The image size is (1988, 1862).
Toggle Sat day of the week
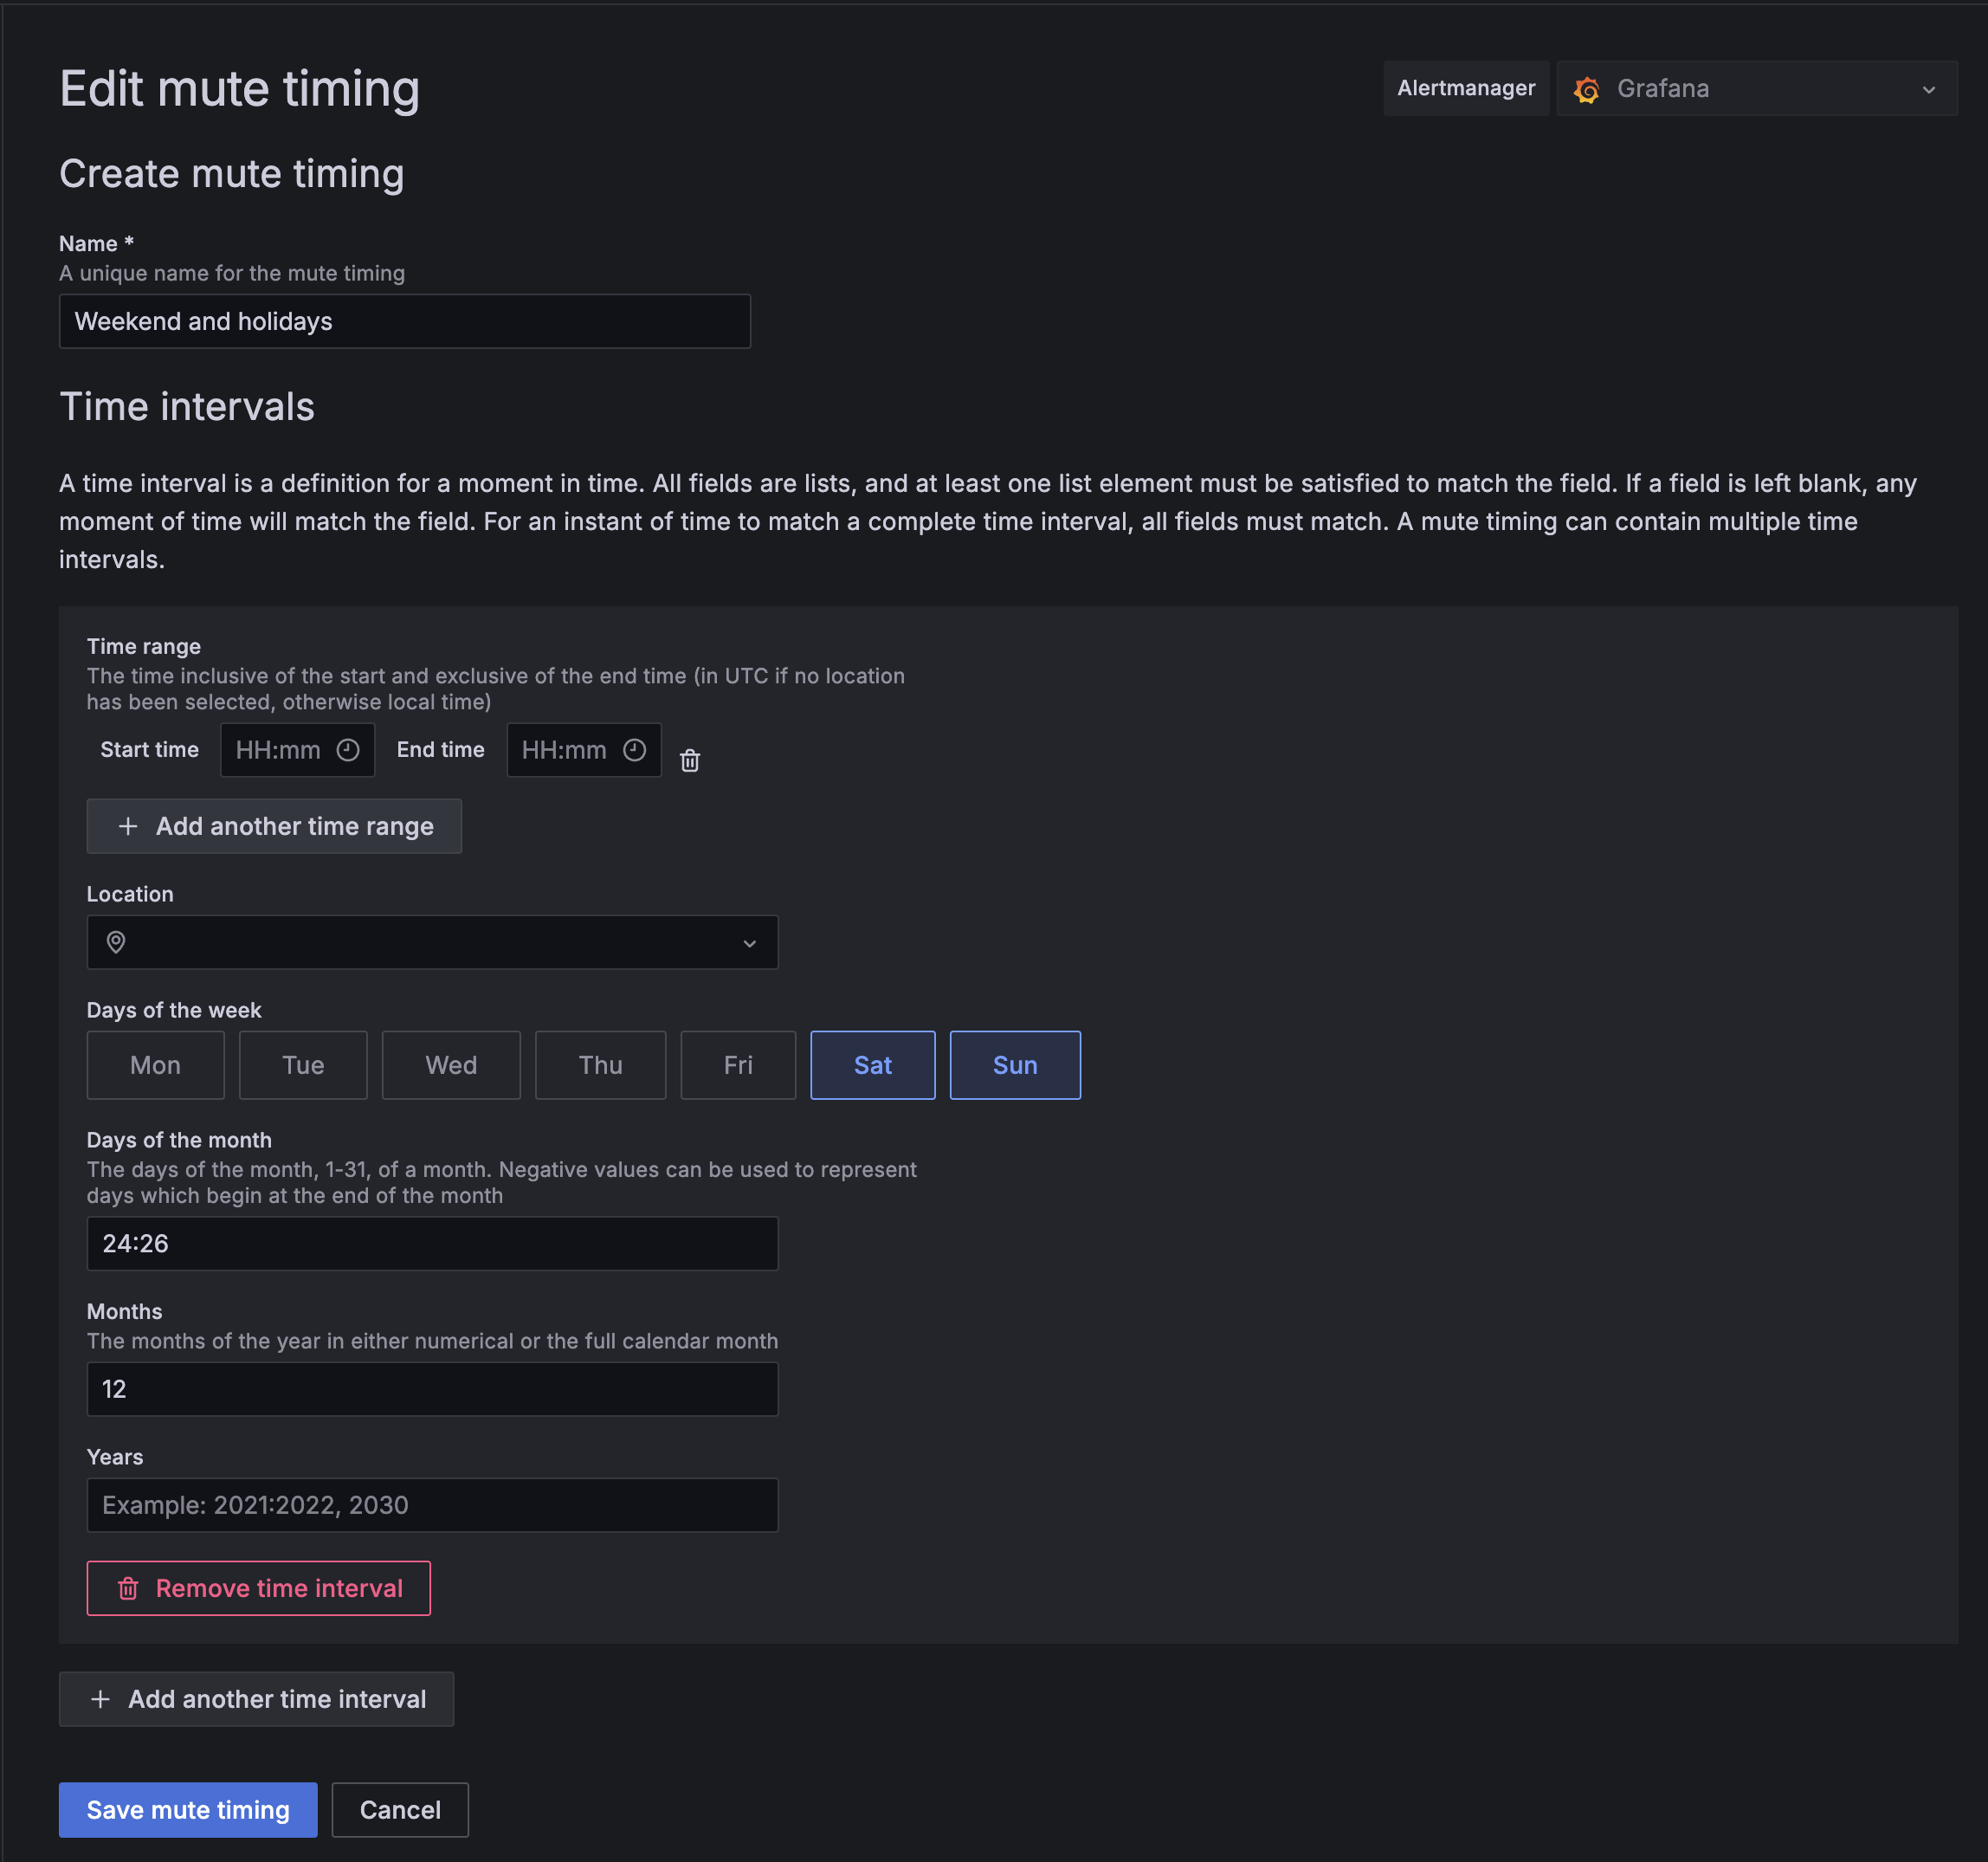tap(872, 1065)
